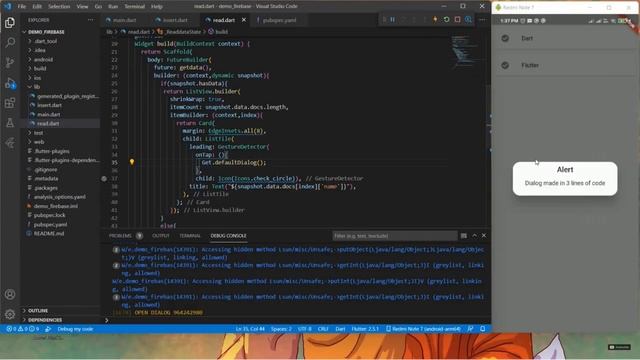Pause the debug session

click(x=392, y=20)
